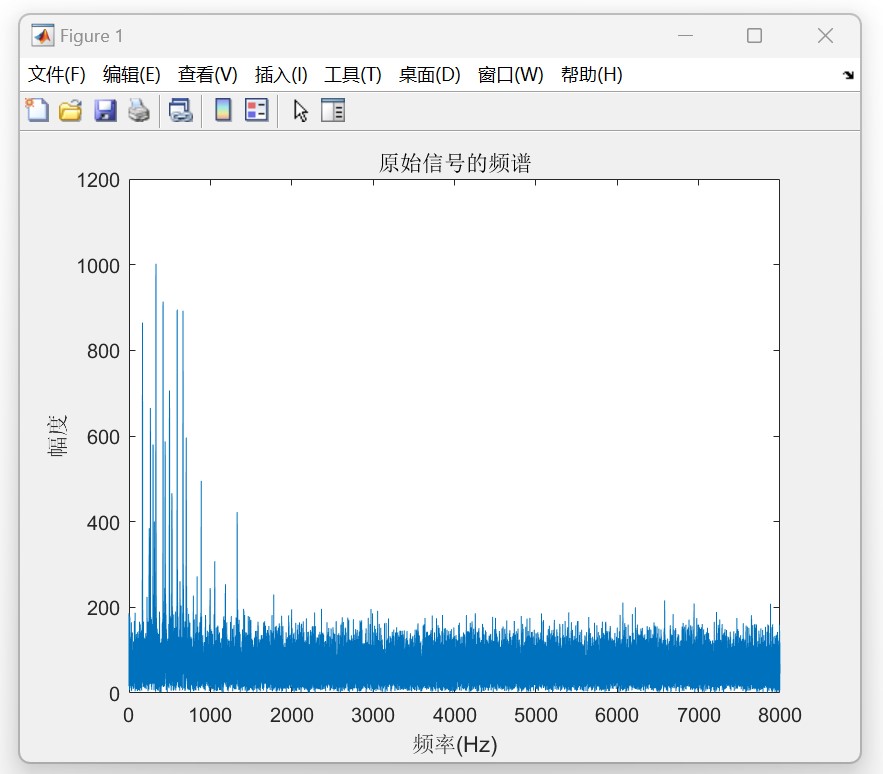Maximize the Figure 1 window
This screenshot has width=883, height=774.
pyautogui.click(x=755, y=35)
